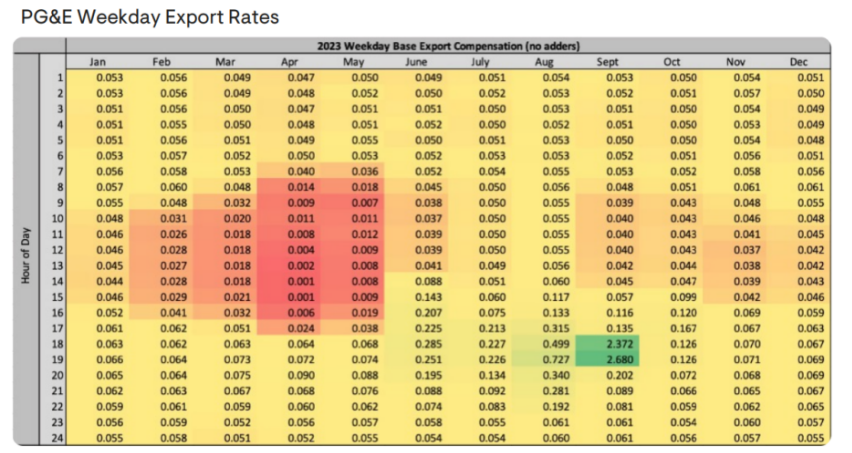Select the Aug column header
Image resolution: width=852 pixels, height=453 pixels.
[x=543, y=62]
